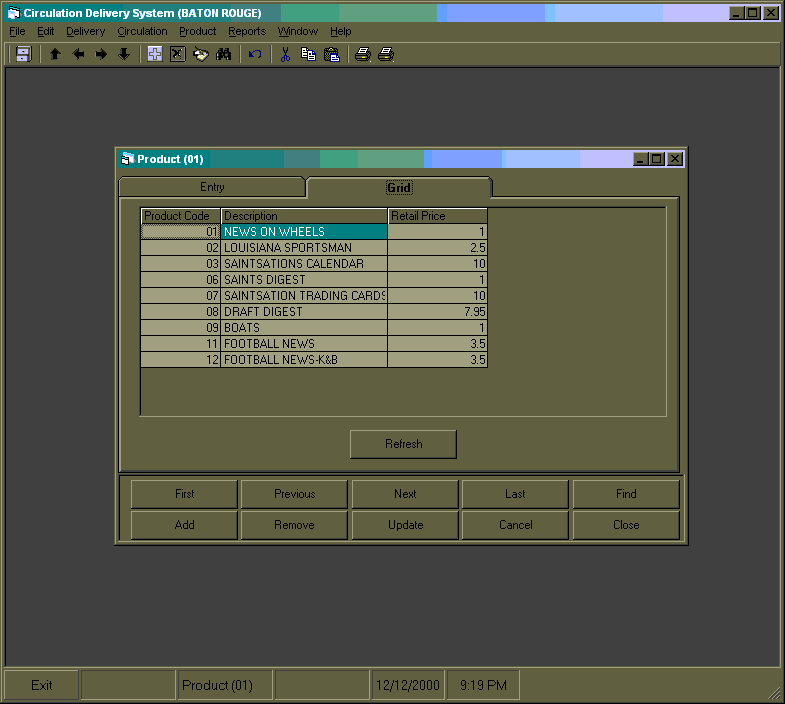The image size is (785, 704).
Task: Click Exit in the status bar
Action: [42, 685]
